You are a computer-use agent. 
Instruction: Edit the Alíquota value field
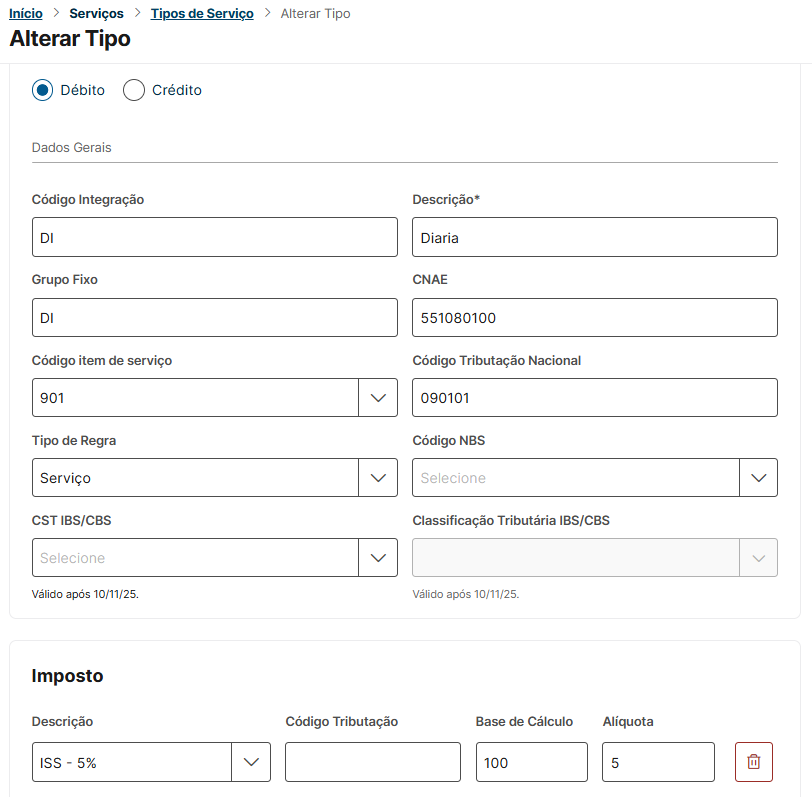pos(658,762)
